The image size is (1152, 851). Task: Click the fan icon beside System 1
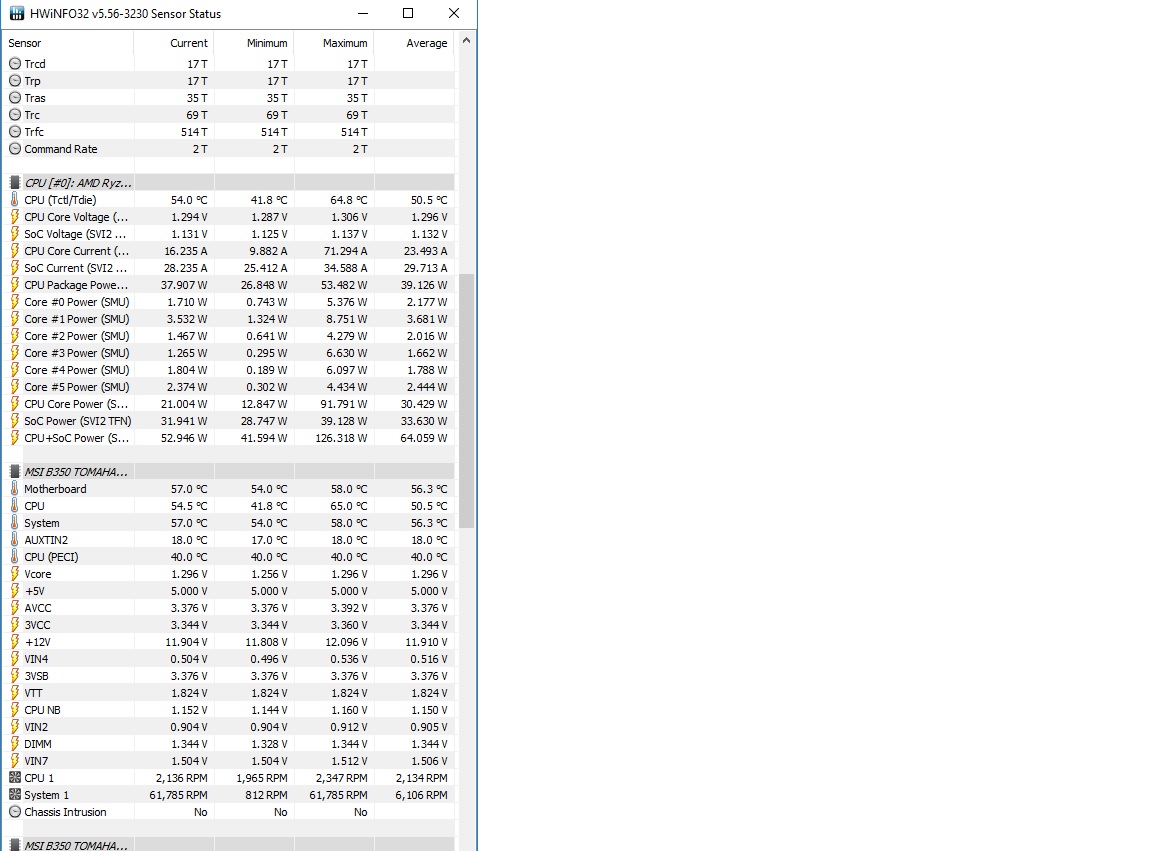pos(15,794)
